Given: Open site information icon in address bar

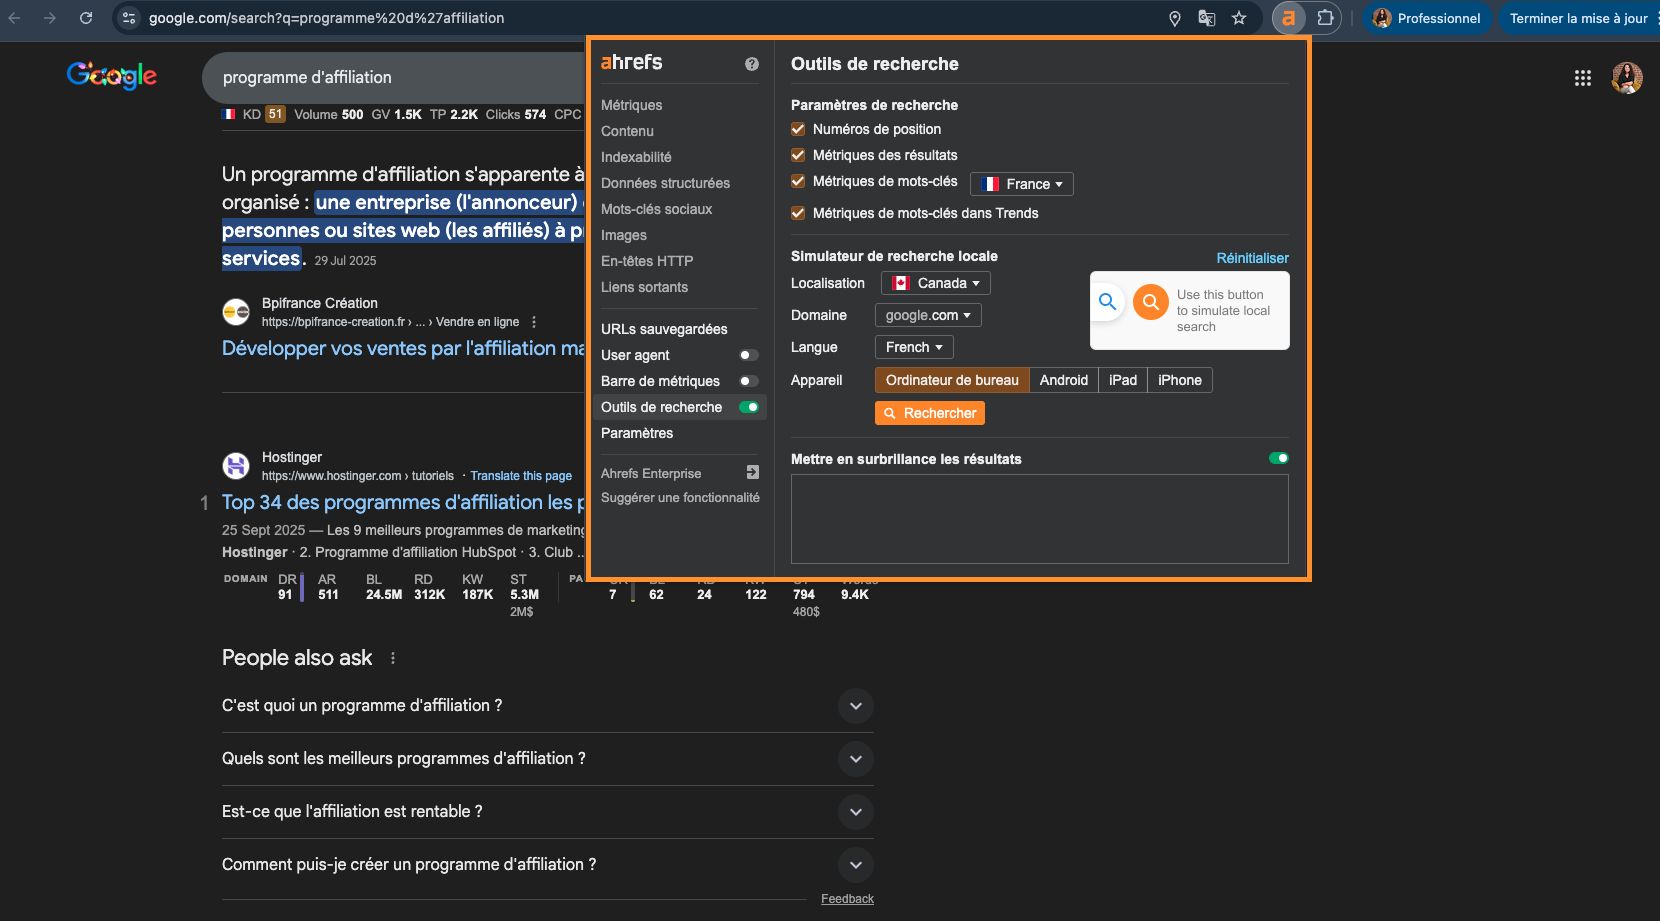Looking at the screenshot, I should [129, 18].
